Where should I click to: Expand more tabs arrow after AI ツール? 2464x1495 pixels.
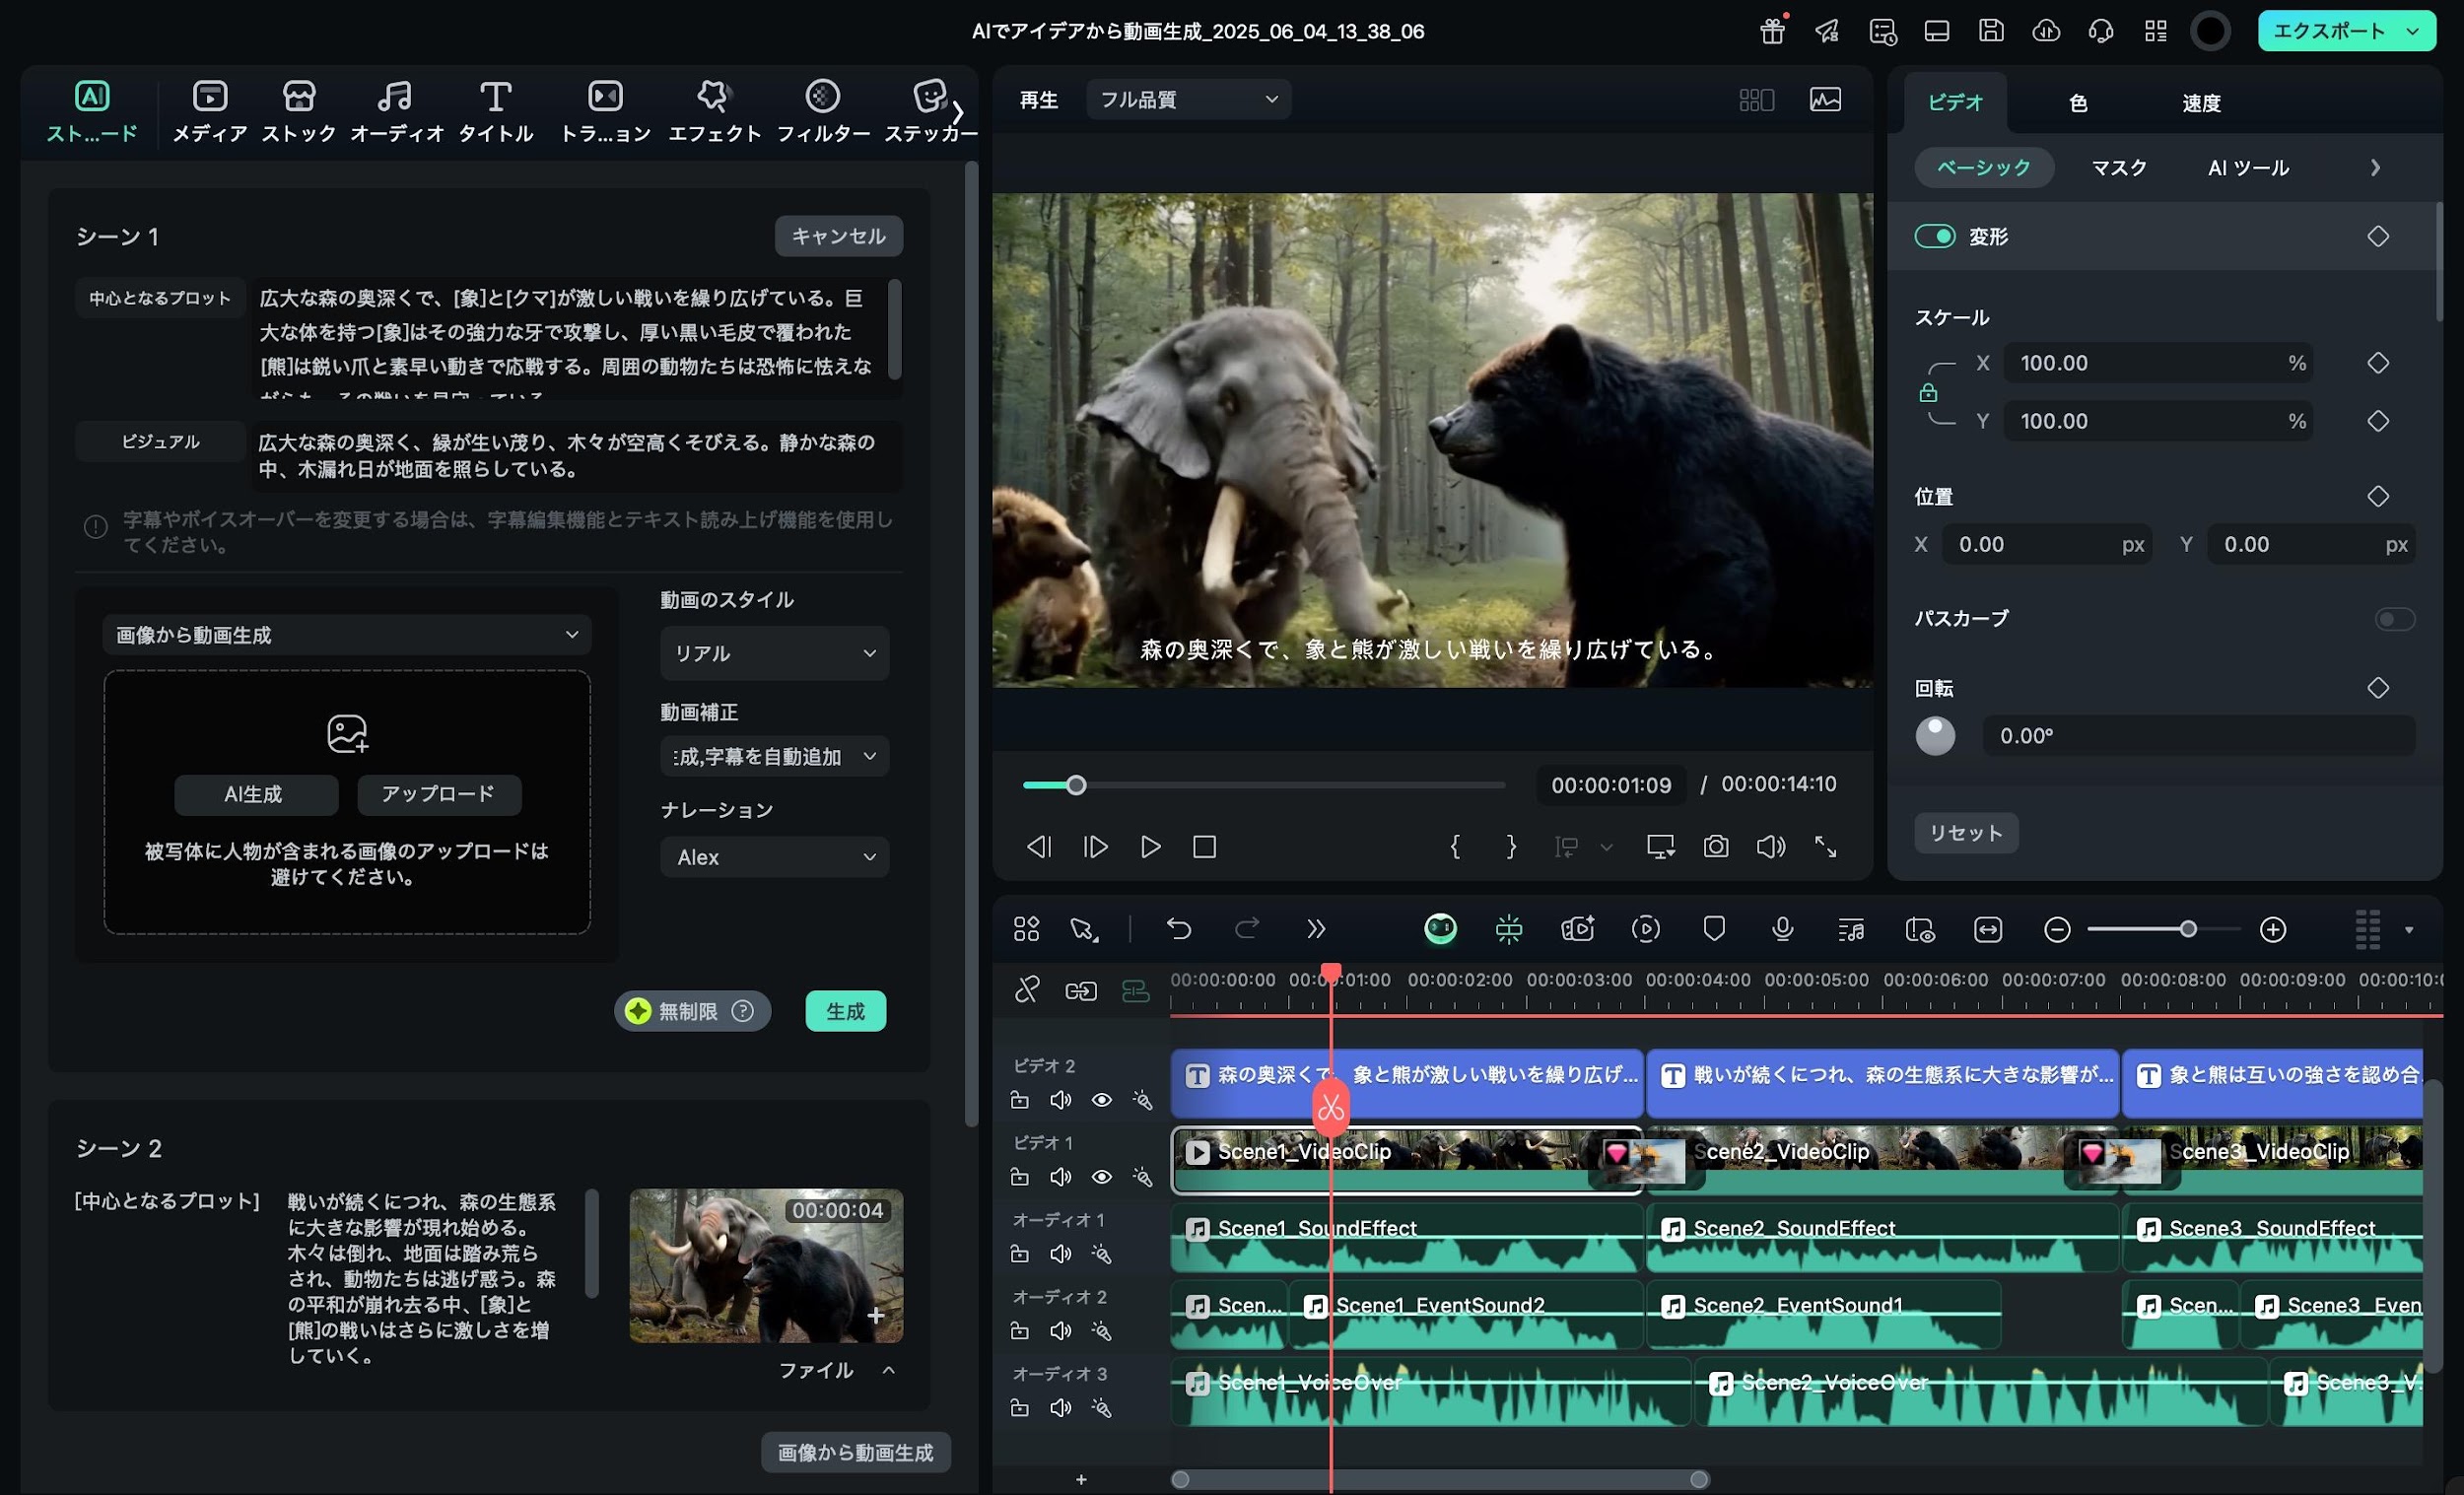coord(2375,168)
